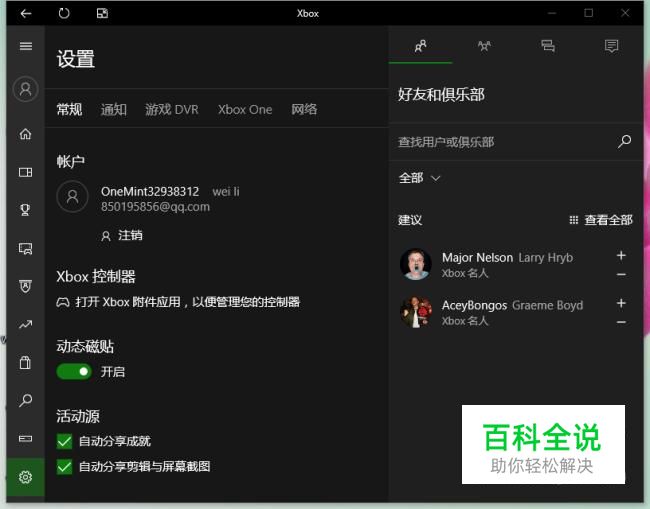The height and width of the screenshot is (509, 650).
Task: Uncheck 自动分享剪辑与屏幕截图 checkbox
Action: (64, 467)
